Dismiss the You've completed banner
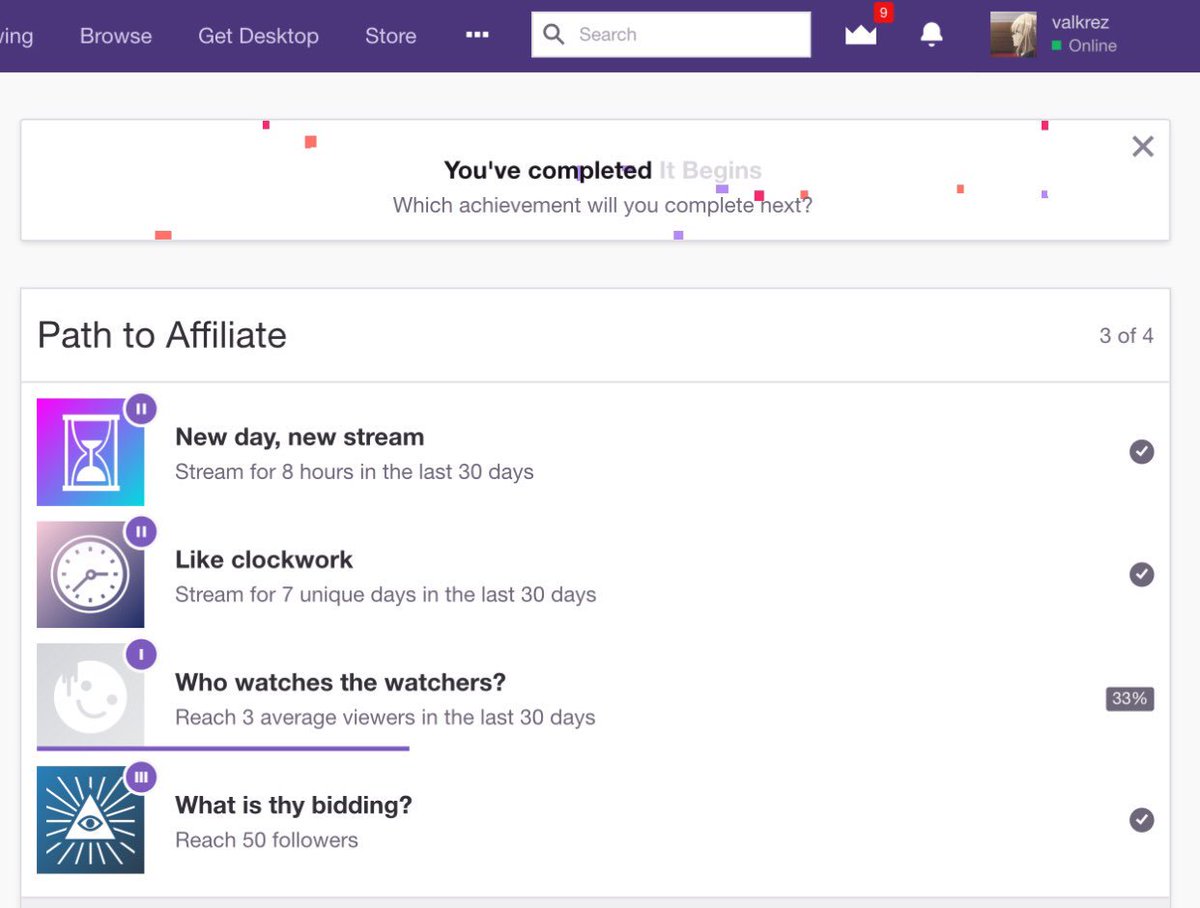 [x=1143, y=147]
